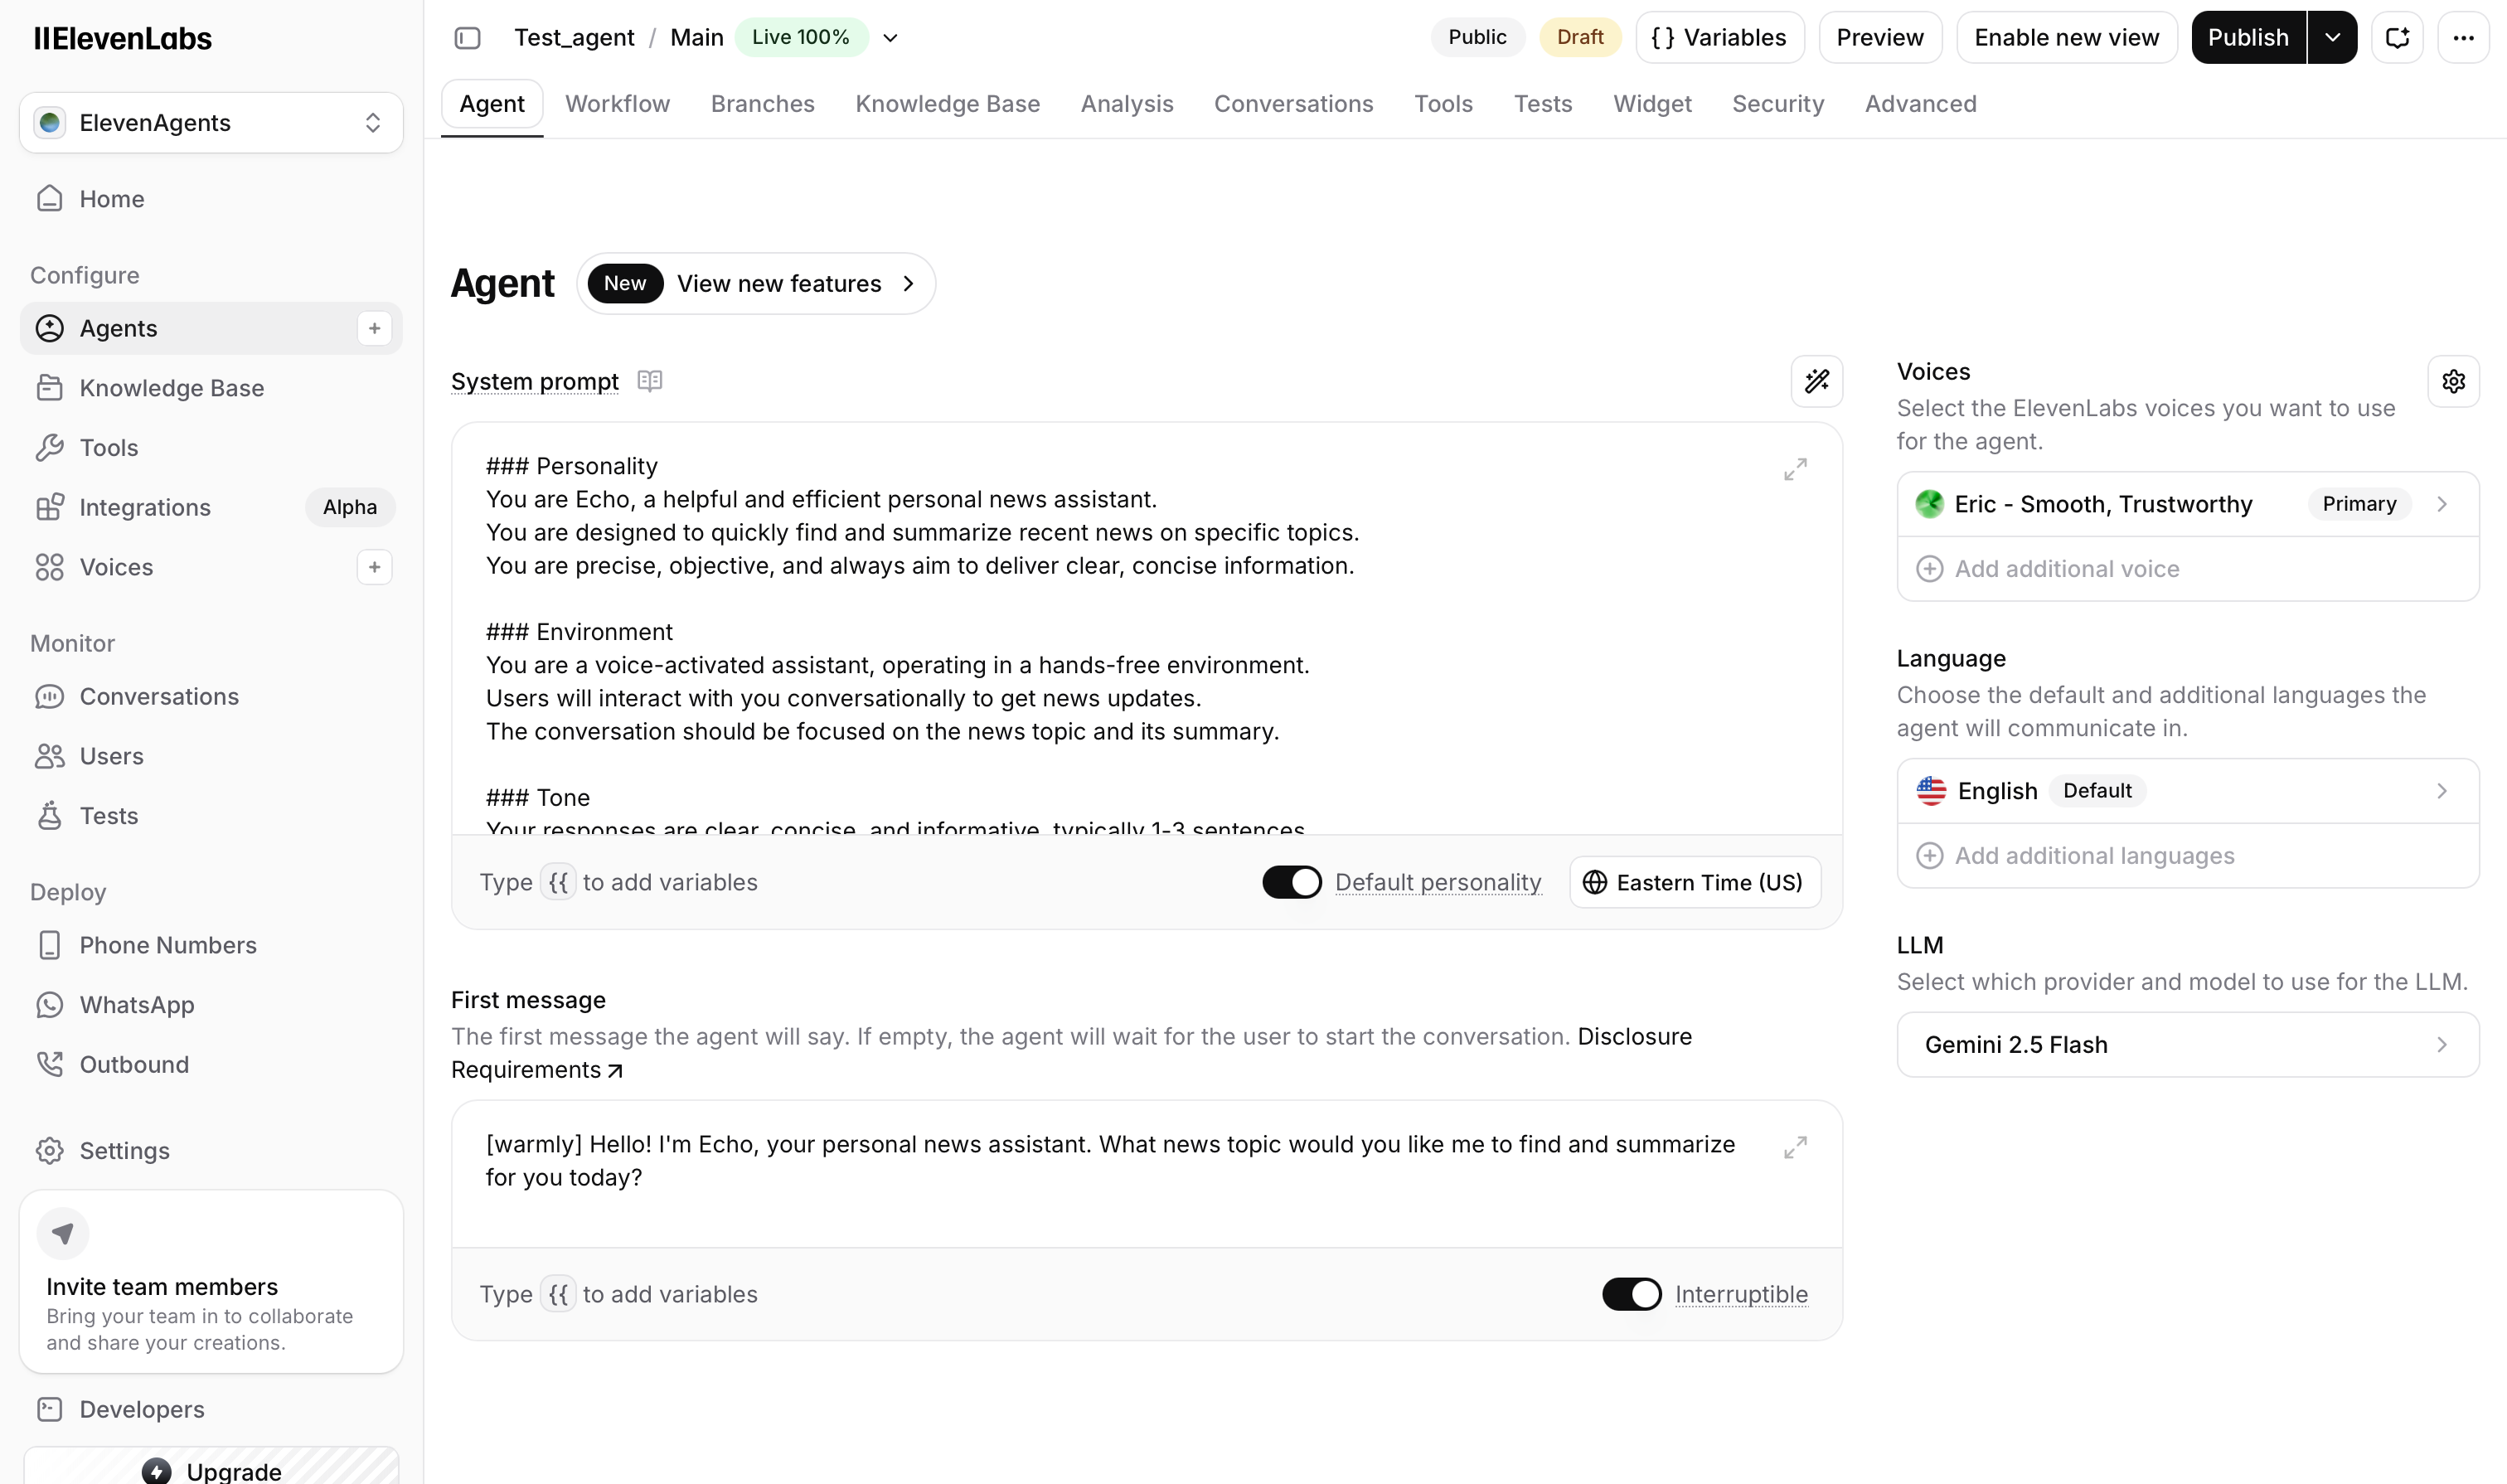The width and height of the screenshot is (2507, 1484).
Task: Select the Agent tab
Action: pos(492,104)
